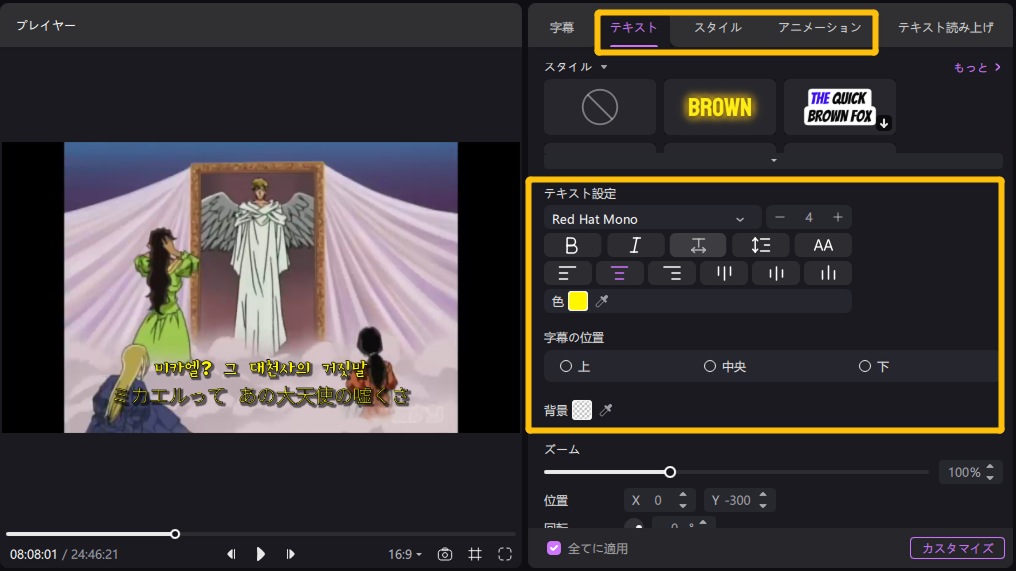Screen dimensions: 1016x571
Task: Increase font size with plus button
Action: tap(838, 218)
